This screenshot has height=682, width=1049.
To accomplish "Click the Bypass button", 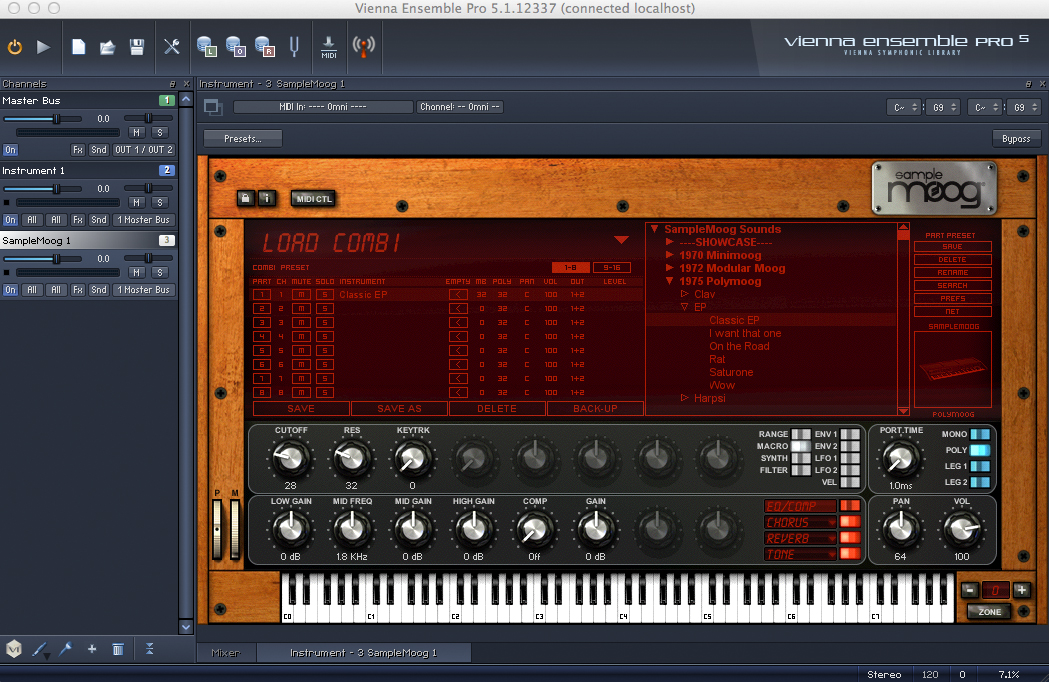I will pos(1015,139).
